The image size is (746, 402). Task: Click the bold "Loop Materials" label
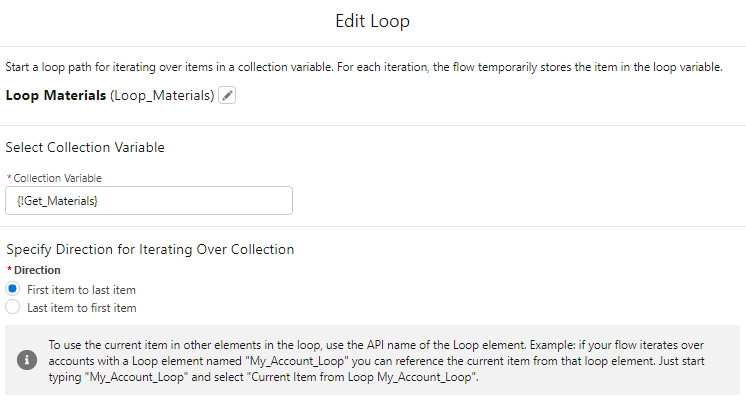pyautogui.click(x=54, y=96)
